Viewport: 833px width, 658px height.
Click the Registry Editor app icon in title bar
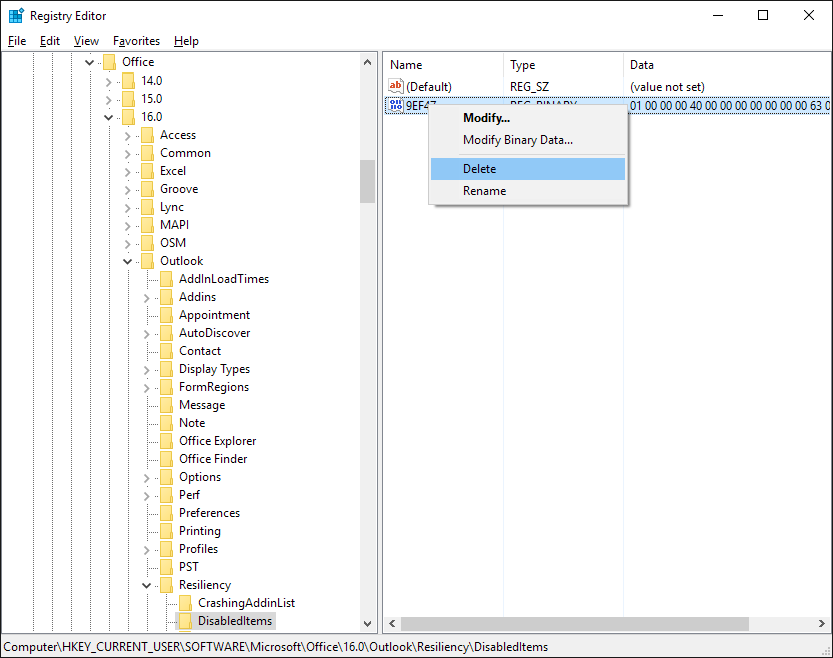click(x=16, y=15)
